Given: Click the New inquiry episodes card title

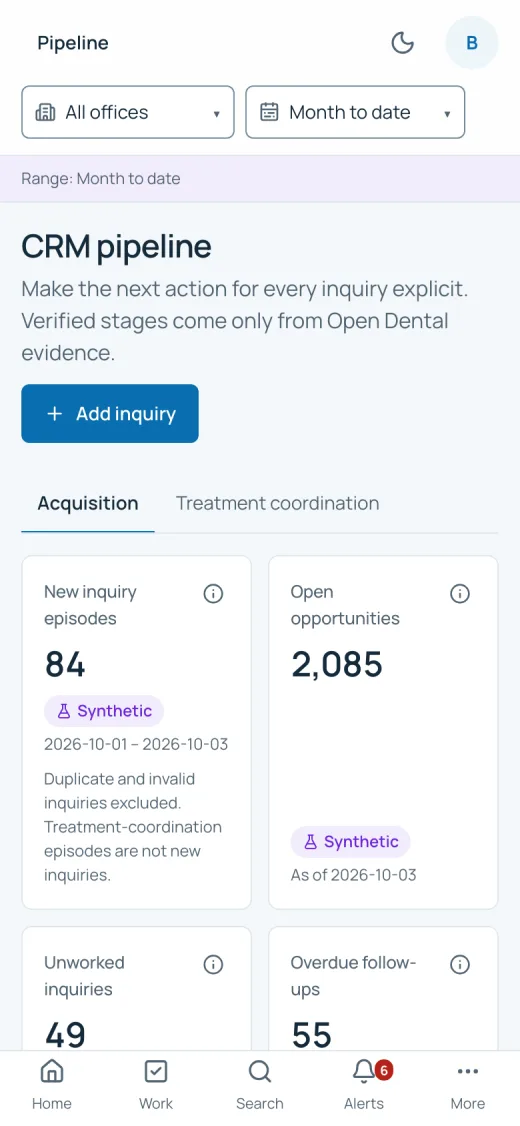Looking at the screenshot, I should (x=90, y=605).
